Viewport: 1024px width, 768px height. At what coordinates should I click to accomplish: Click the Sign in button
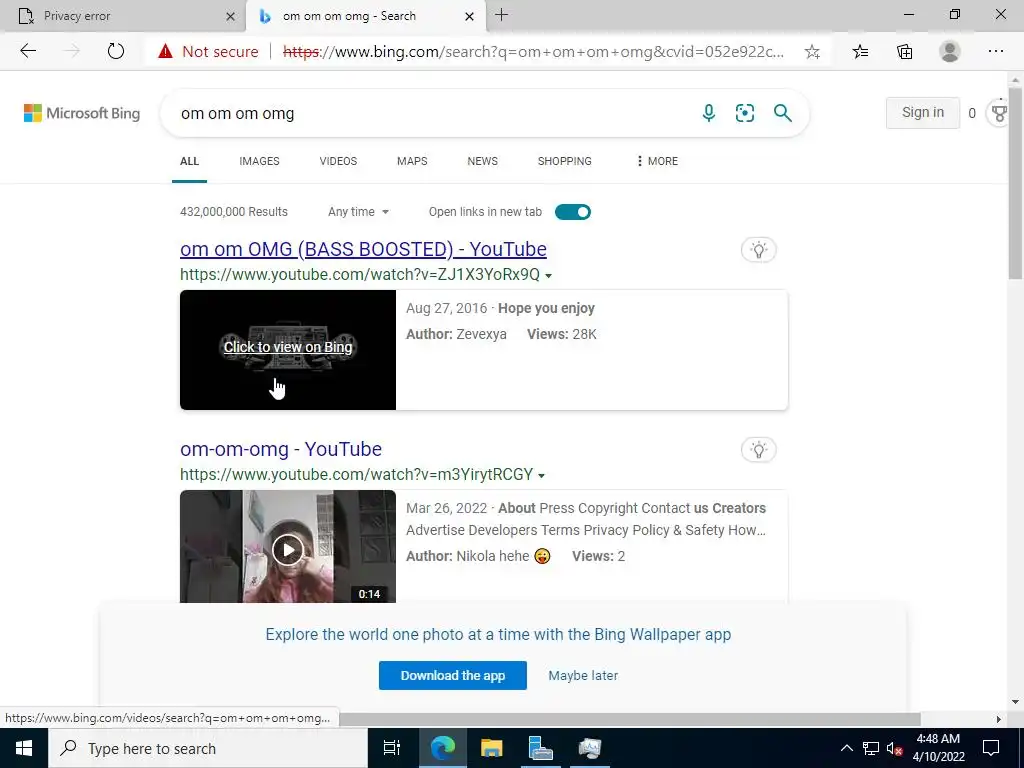pyautogui.click(x=923, y=112)
